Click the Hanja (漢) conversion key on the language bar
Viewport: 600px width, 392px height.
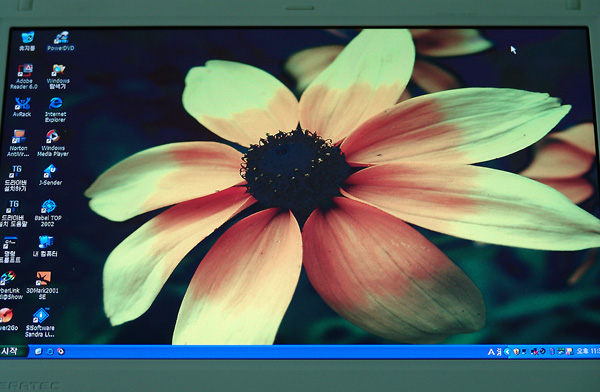click(x=499, y=352)
